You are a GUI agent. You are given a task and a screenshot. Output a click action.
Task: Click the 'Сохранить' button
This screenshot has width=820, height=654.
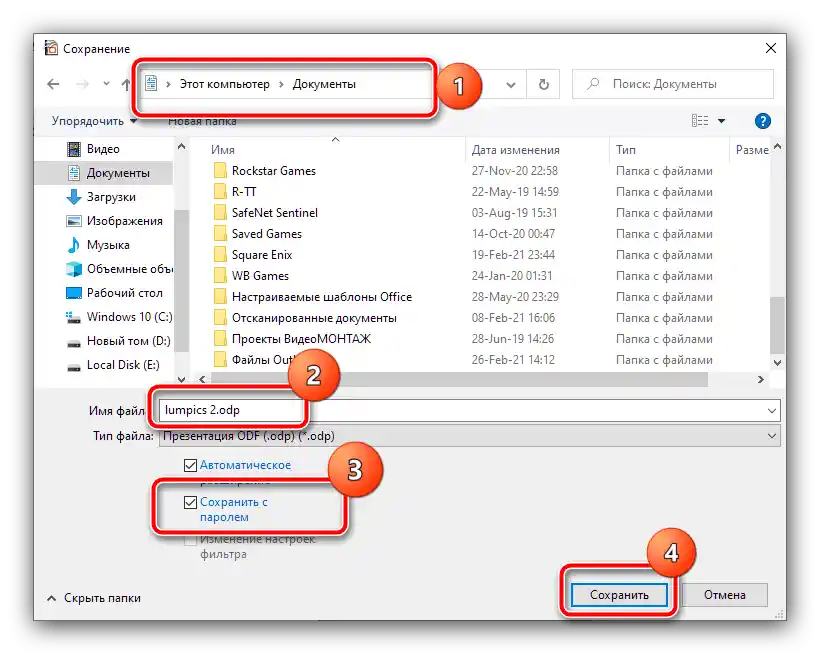(619, 595)
